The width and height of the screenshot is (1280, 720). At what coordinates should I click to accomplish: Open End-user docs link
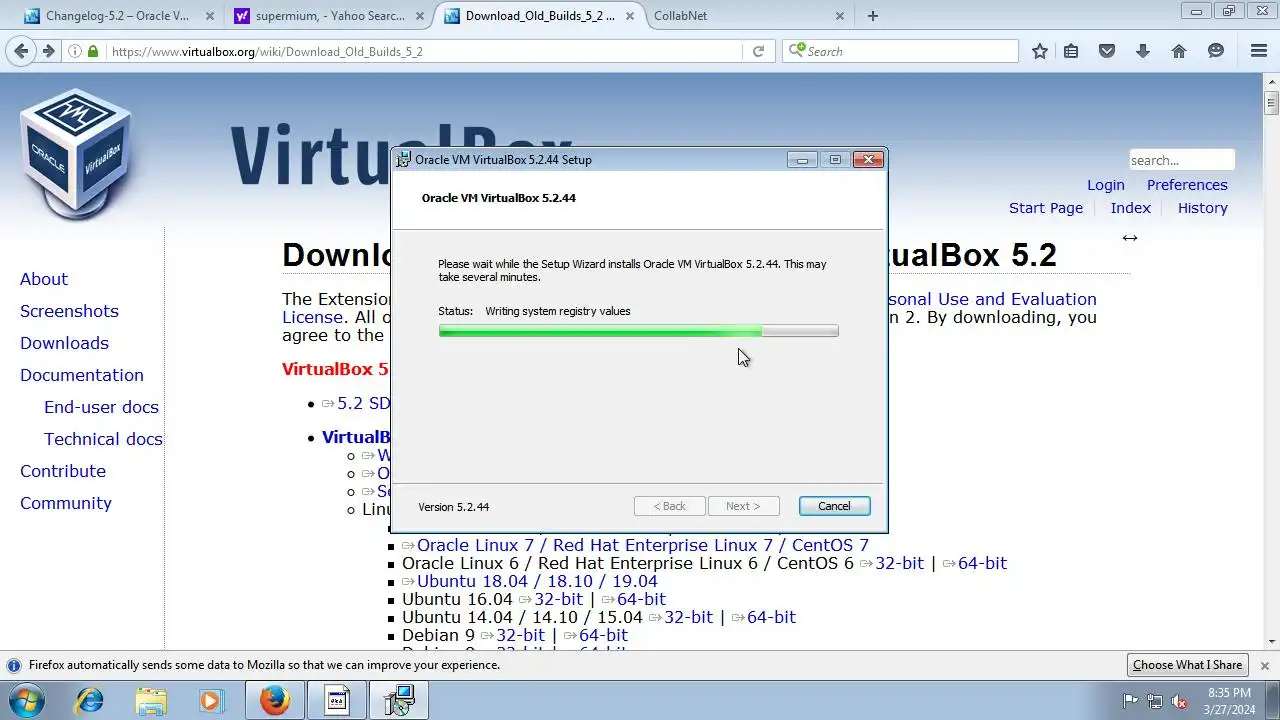101,407
